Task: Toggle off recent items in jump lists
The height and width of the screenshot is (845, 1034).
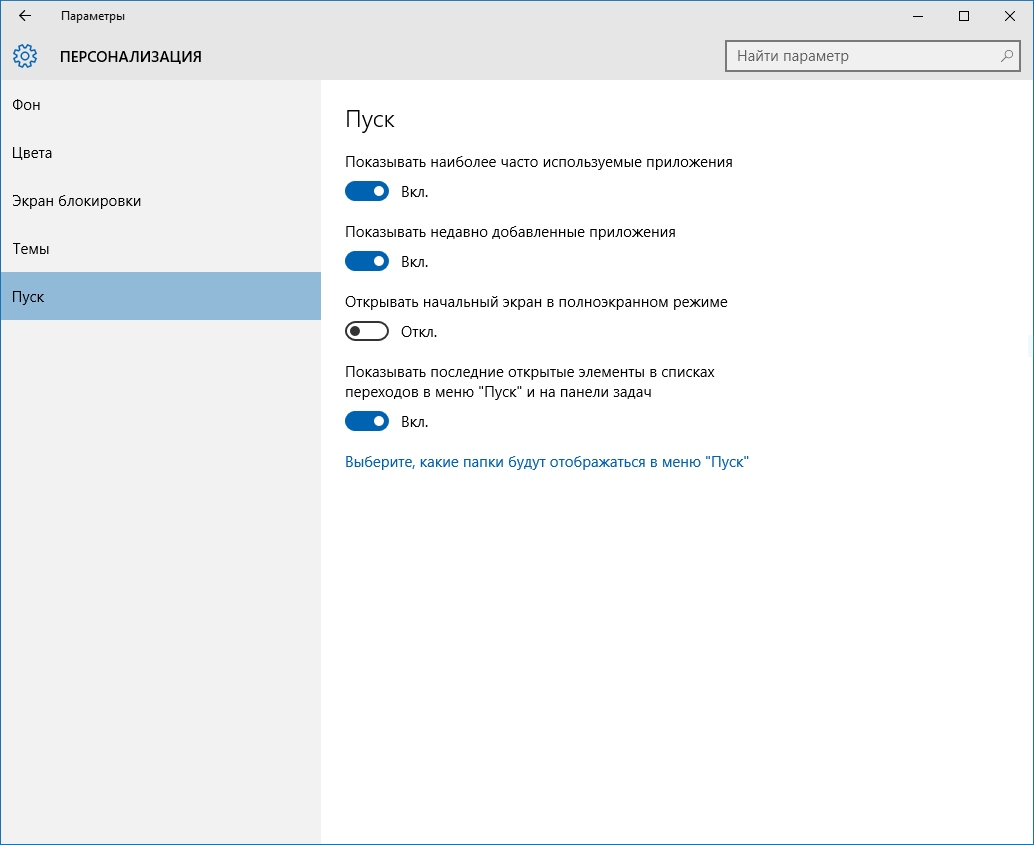Action: click(x=366, y=421)
